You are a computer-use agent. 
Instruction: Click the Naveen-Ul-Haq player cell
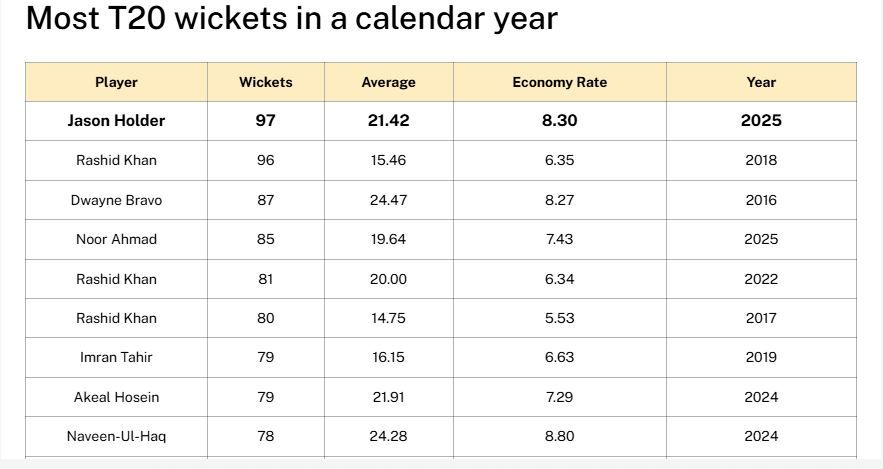point(116,436)
